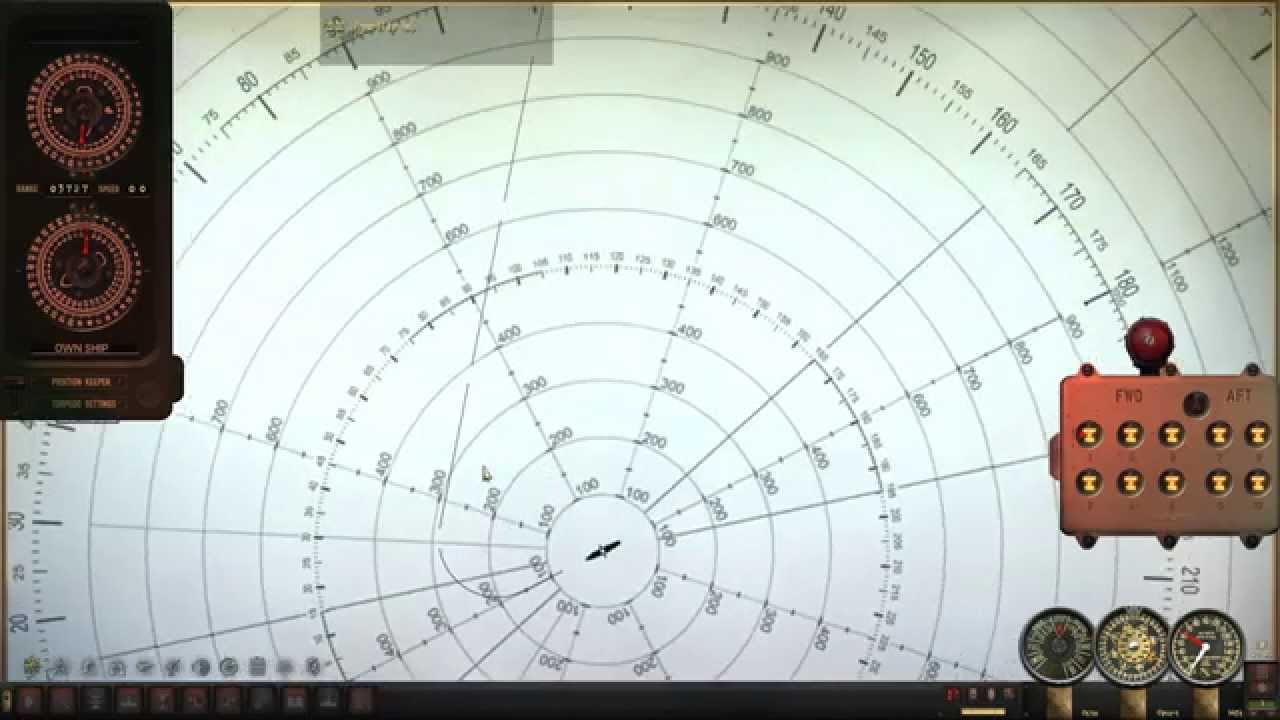
Task: Toggle second forward tube switch in top row
Action: point(1130,434)
